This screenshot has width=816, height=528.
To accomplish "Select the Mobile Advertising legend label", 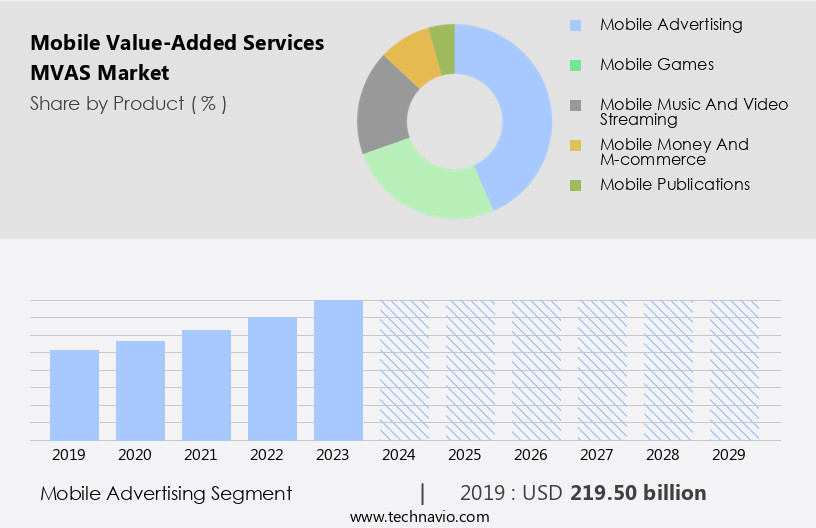I will pyautogui.click(x=671, y=25).
